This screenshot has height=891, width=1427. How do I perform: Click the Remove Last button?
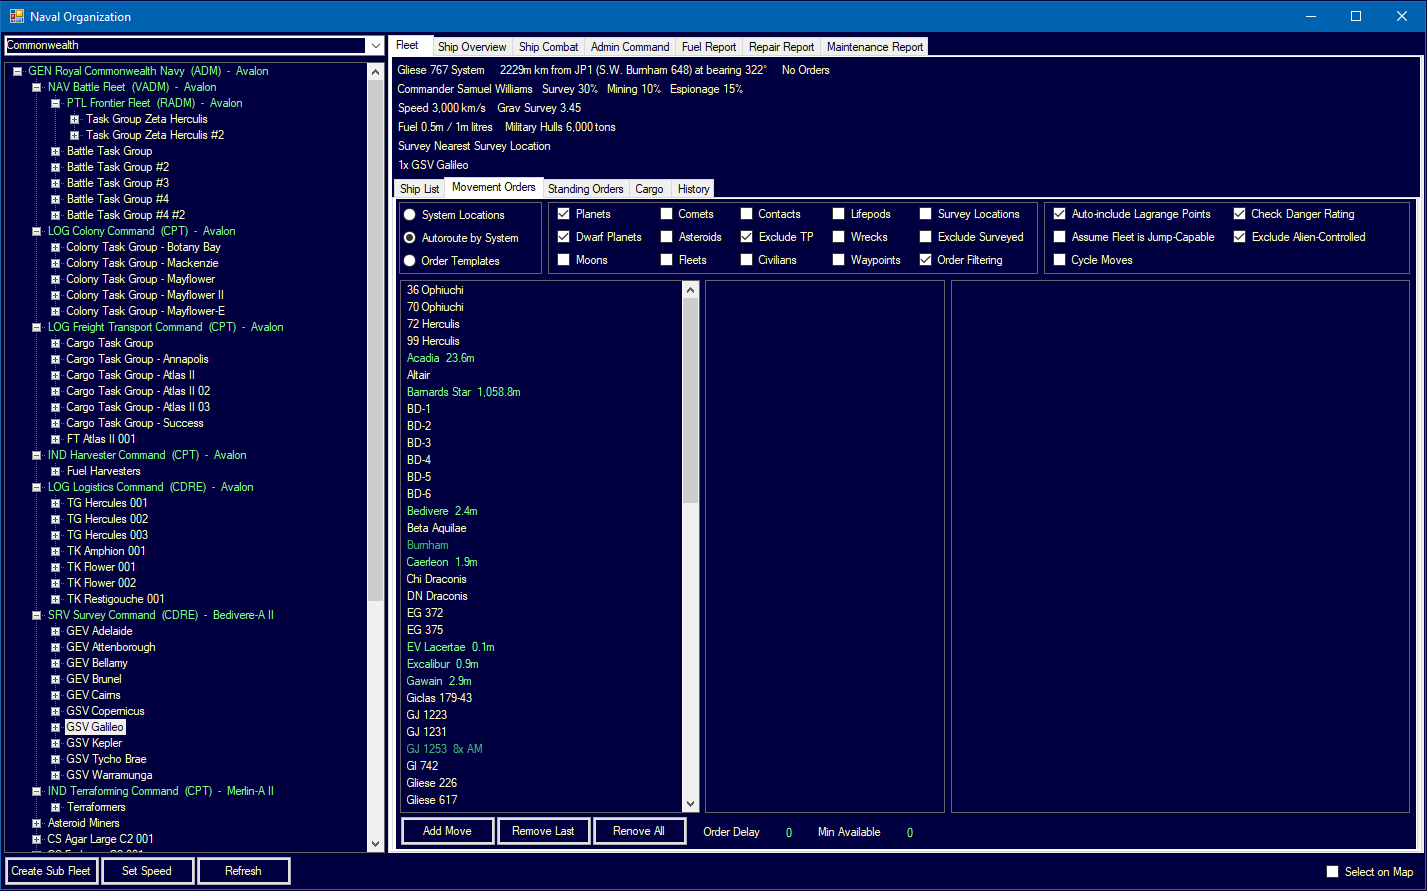coord(544,831)
